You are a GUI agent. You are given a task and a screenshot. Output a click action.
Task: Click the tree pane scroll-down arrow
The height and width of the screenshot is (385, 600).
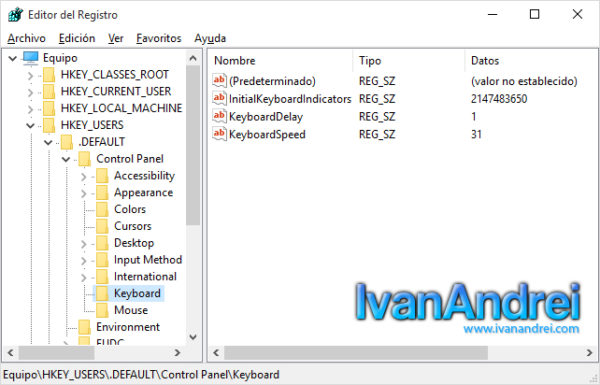coord(193,337)
